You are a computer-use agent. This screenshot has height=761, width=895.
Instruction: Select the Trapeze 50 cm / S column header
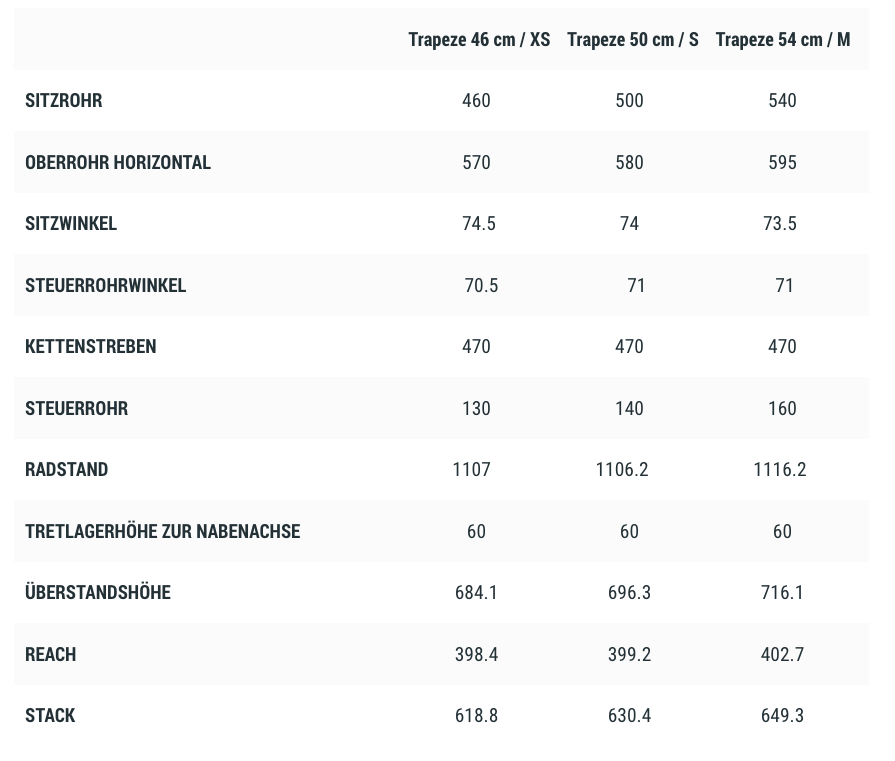pyautogui.click(x=632, y=40)
